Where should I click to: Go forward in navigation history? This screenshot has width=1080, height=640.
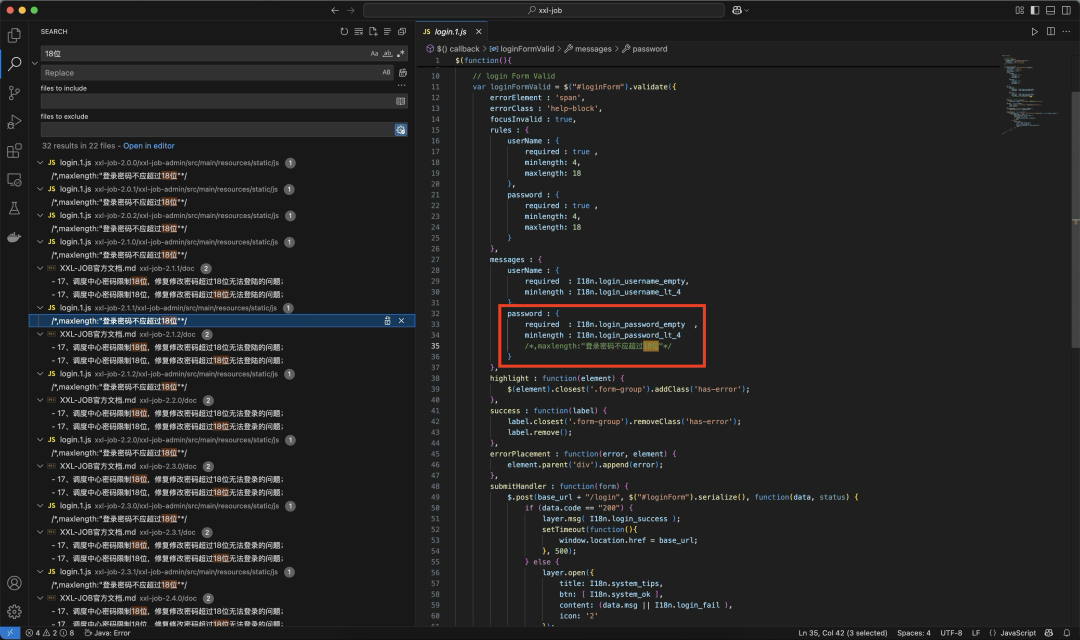pos(351,10)
